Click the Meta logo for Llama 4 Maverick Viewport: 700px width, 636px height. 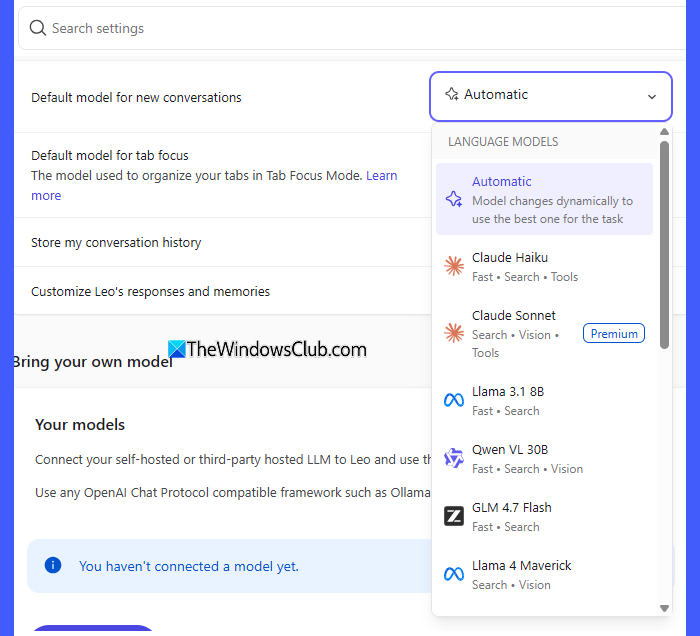[454, 574]
